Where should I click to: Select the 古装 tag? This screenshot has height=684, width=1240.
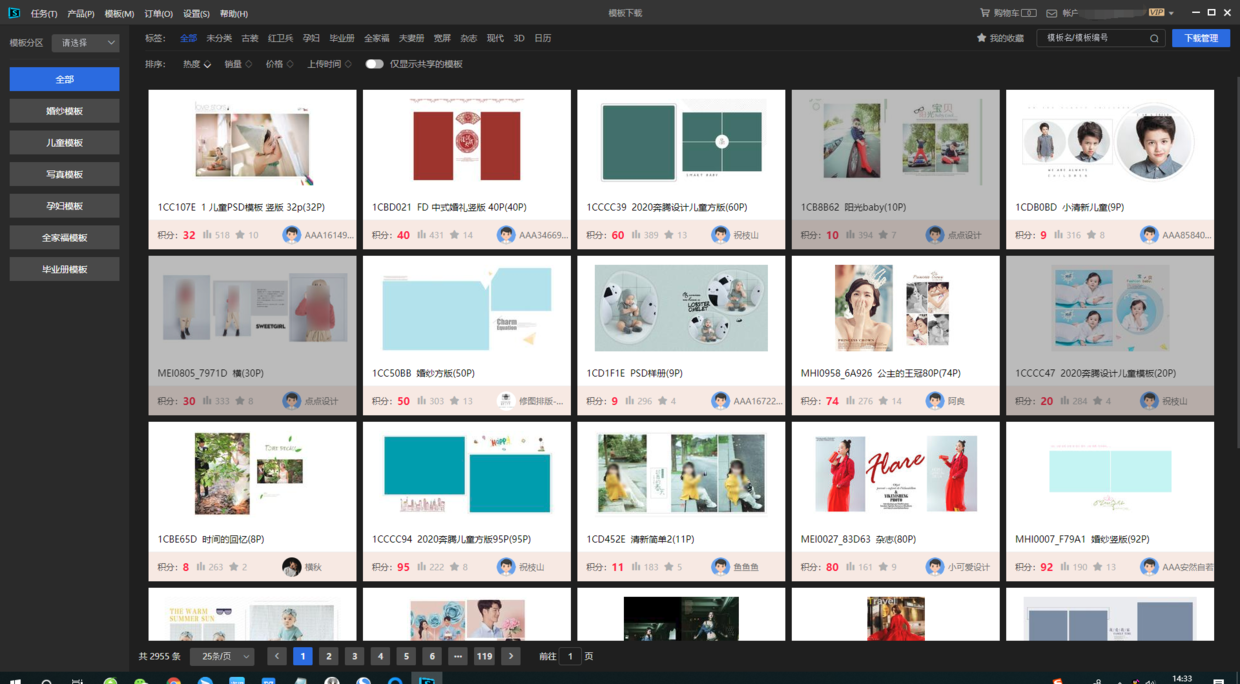pyautogui.click(x=250, y=38)
